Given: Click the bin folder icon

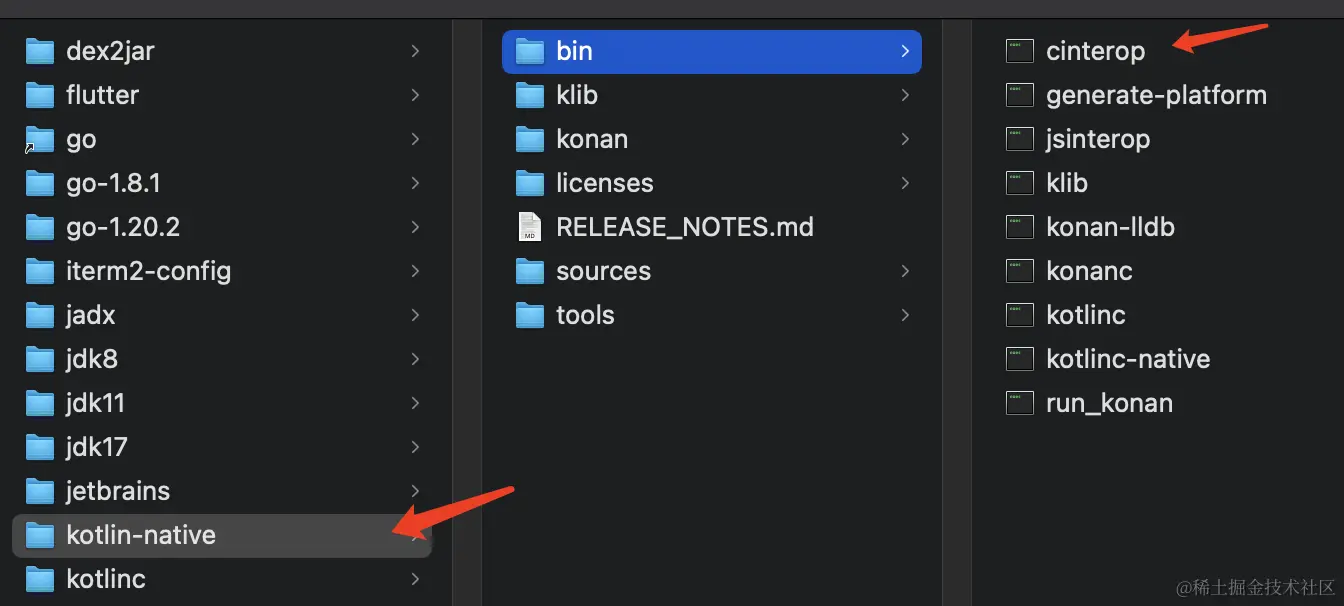Looking at the screenshot, I should [529, 51].
